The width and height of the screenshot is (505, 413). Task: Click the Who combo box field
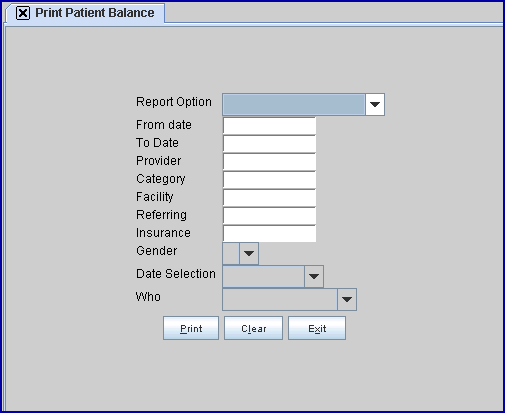coord(280,300)
